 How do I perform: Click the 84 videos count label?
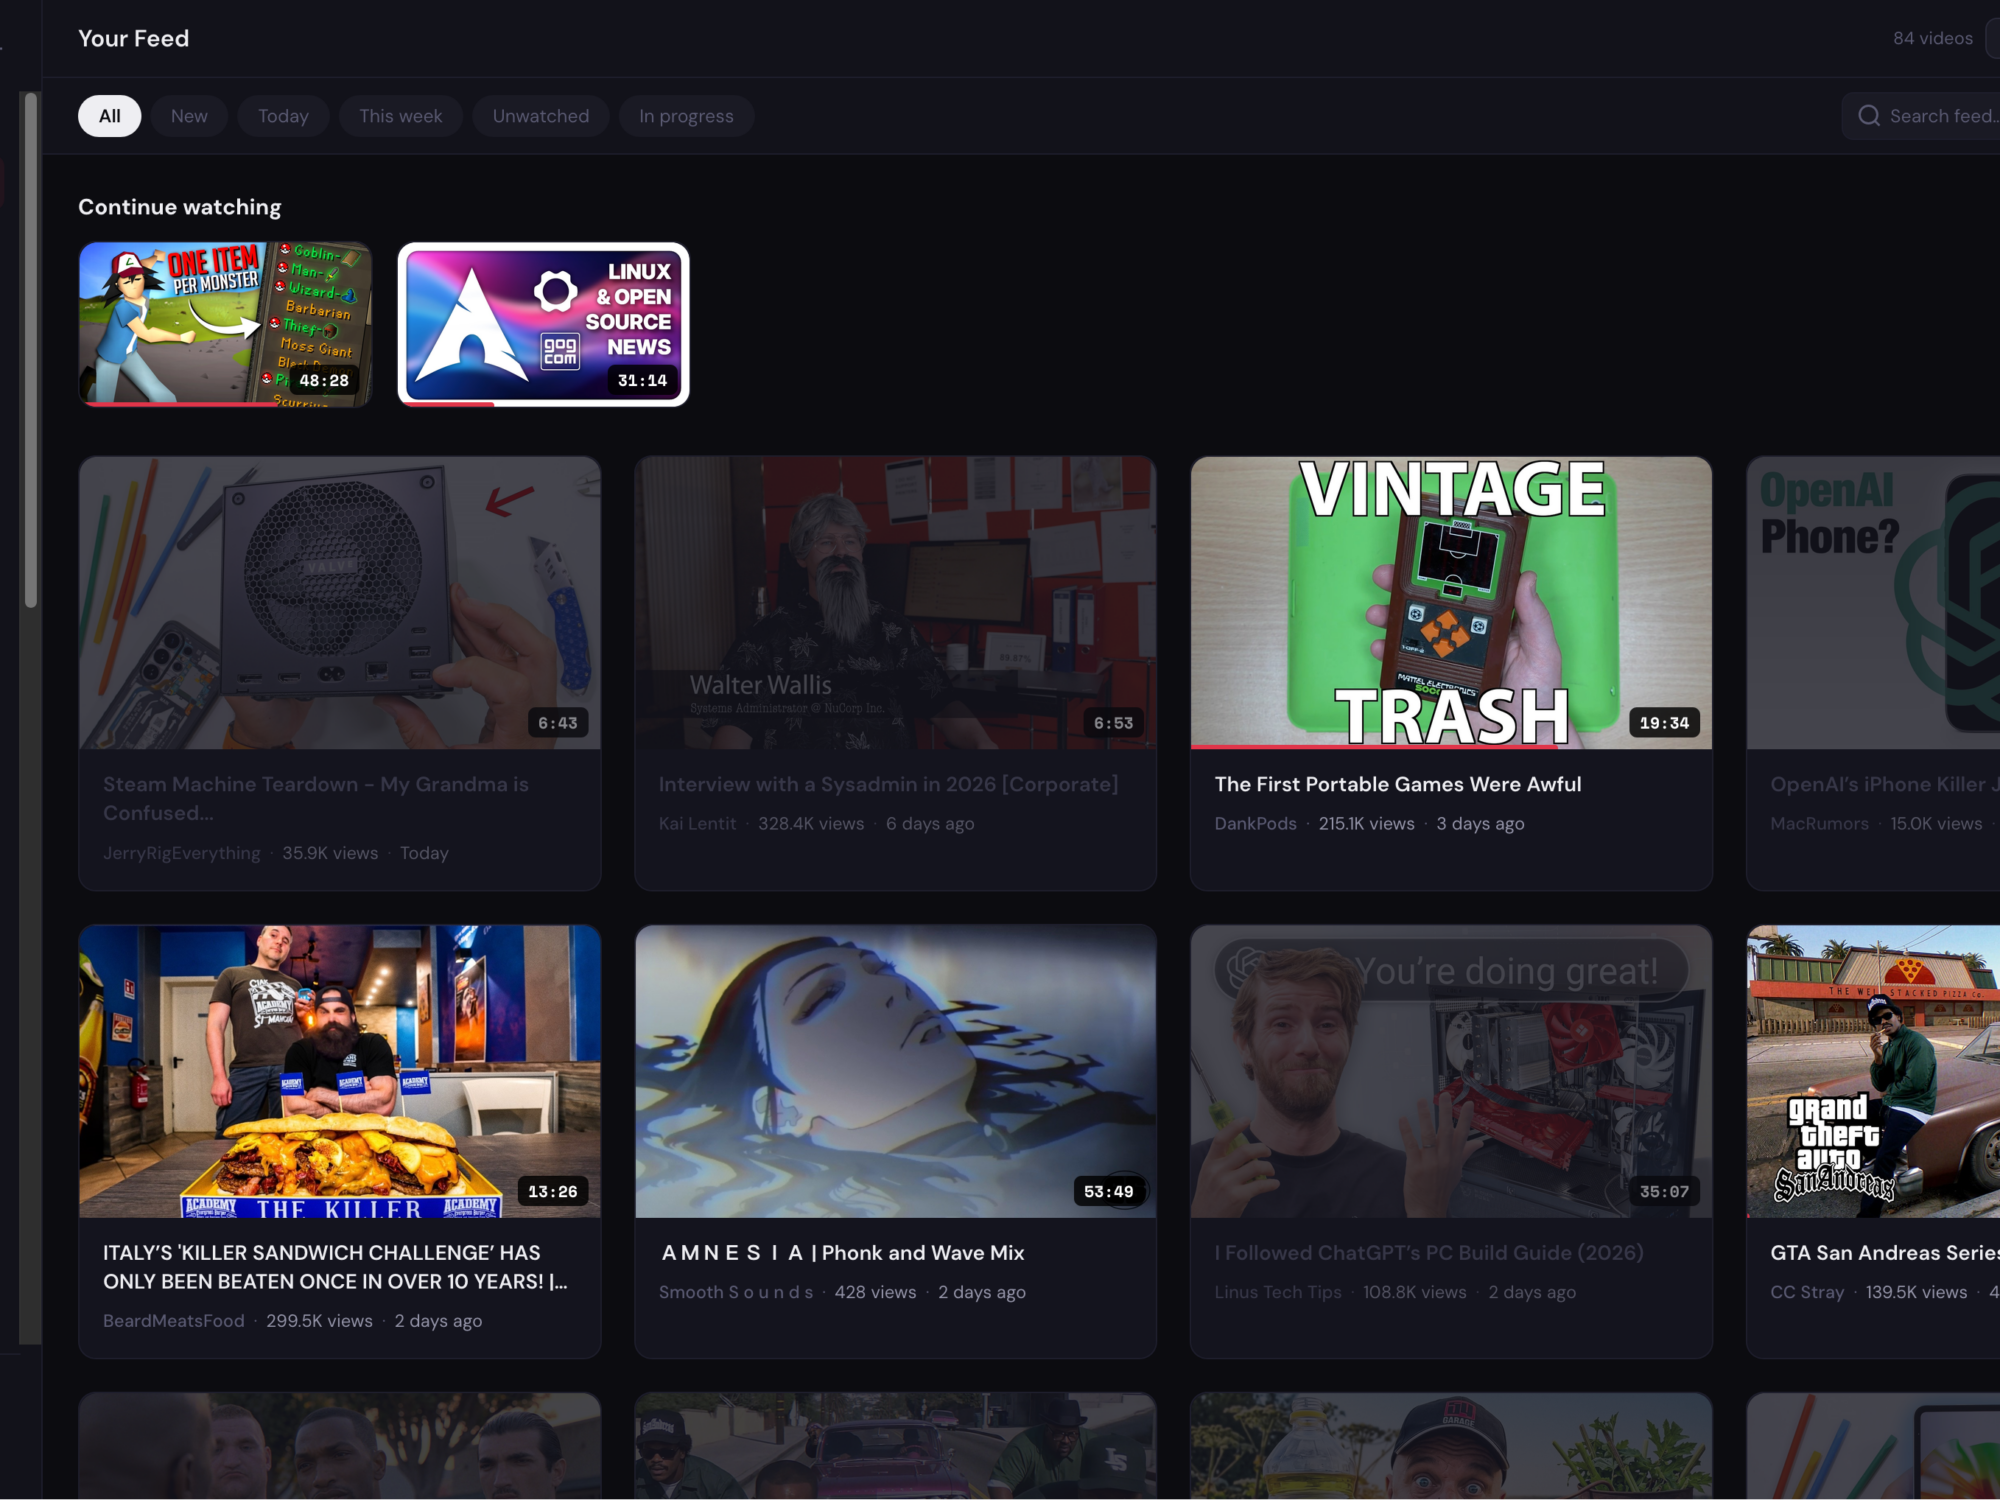[x=1932, y=38]
